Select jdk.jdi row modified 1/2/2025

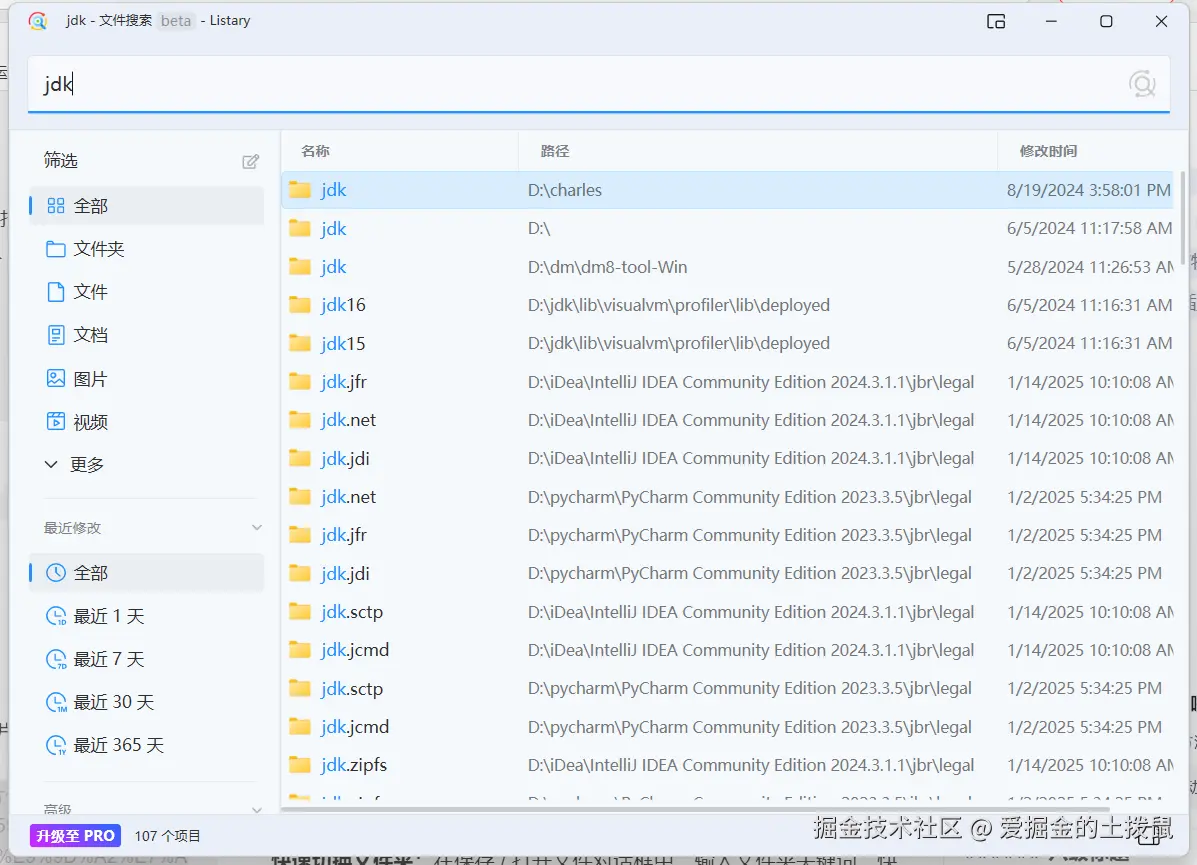(728, 573)
